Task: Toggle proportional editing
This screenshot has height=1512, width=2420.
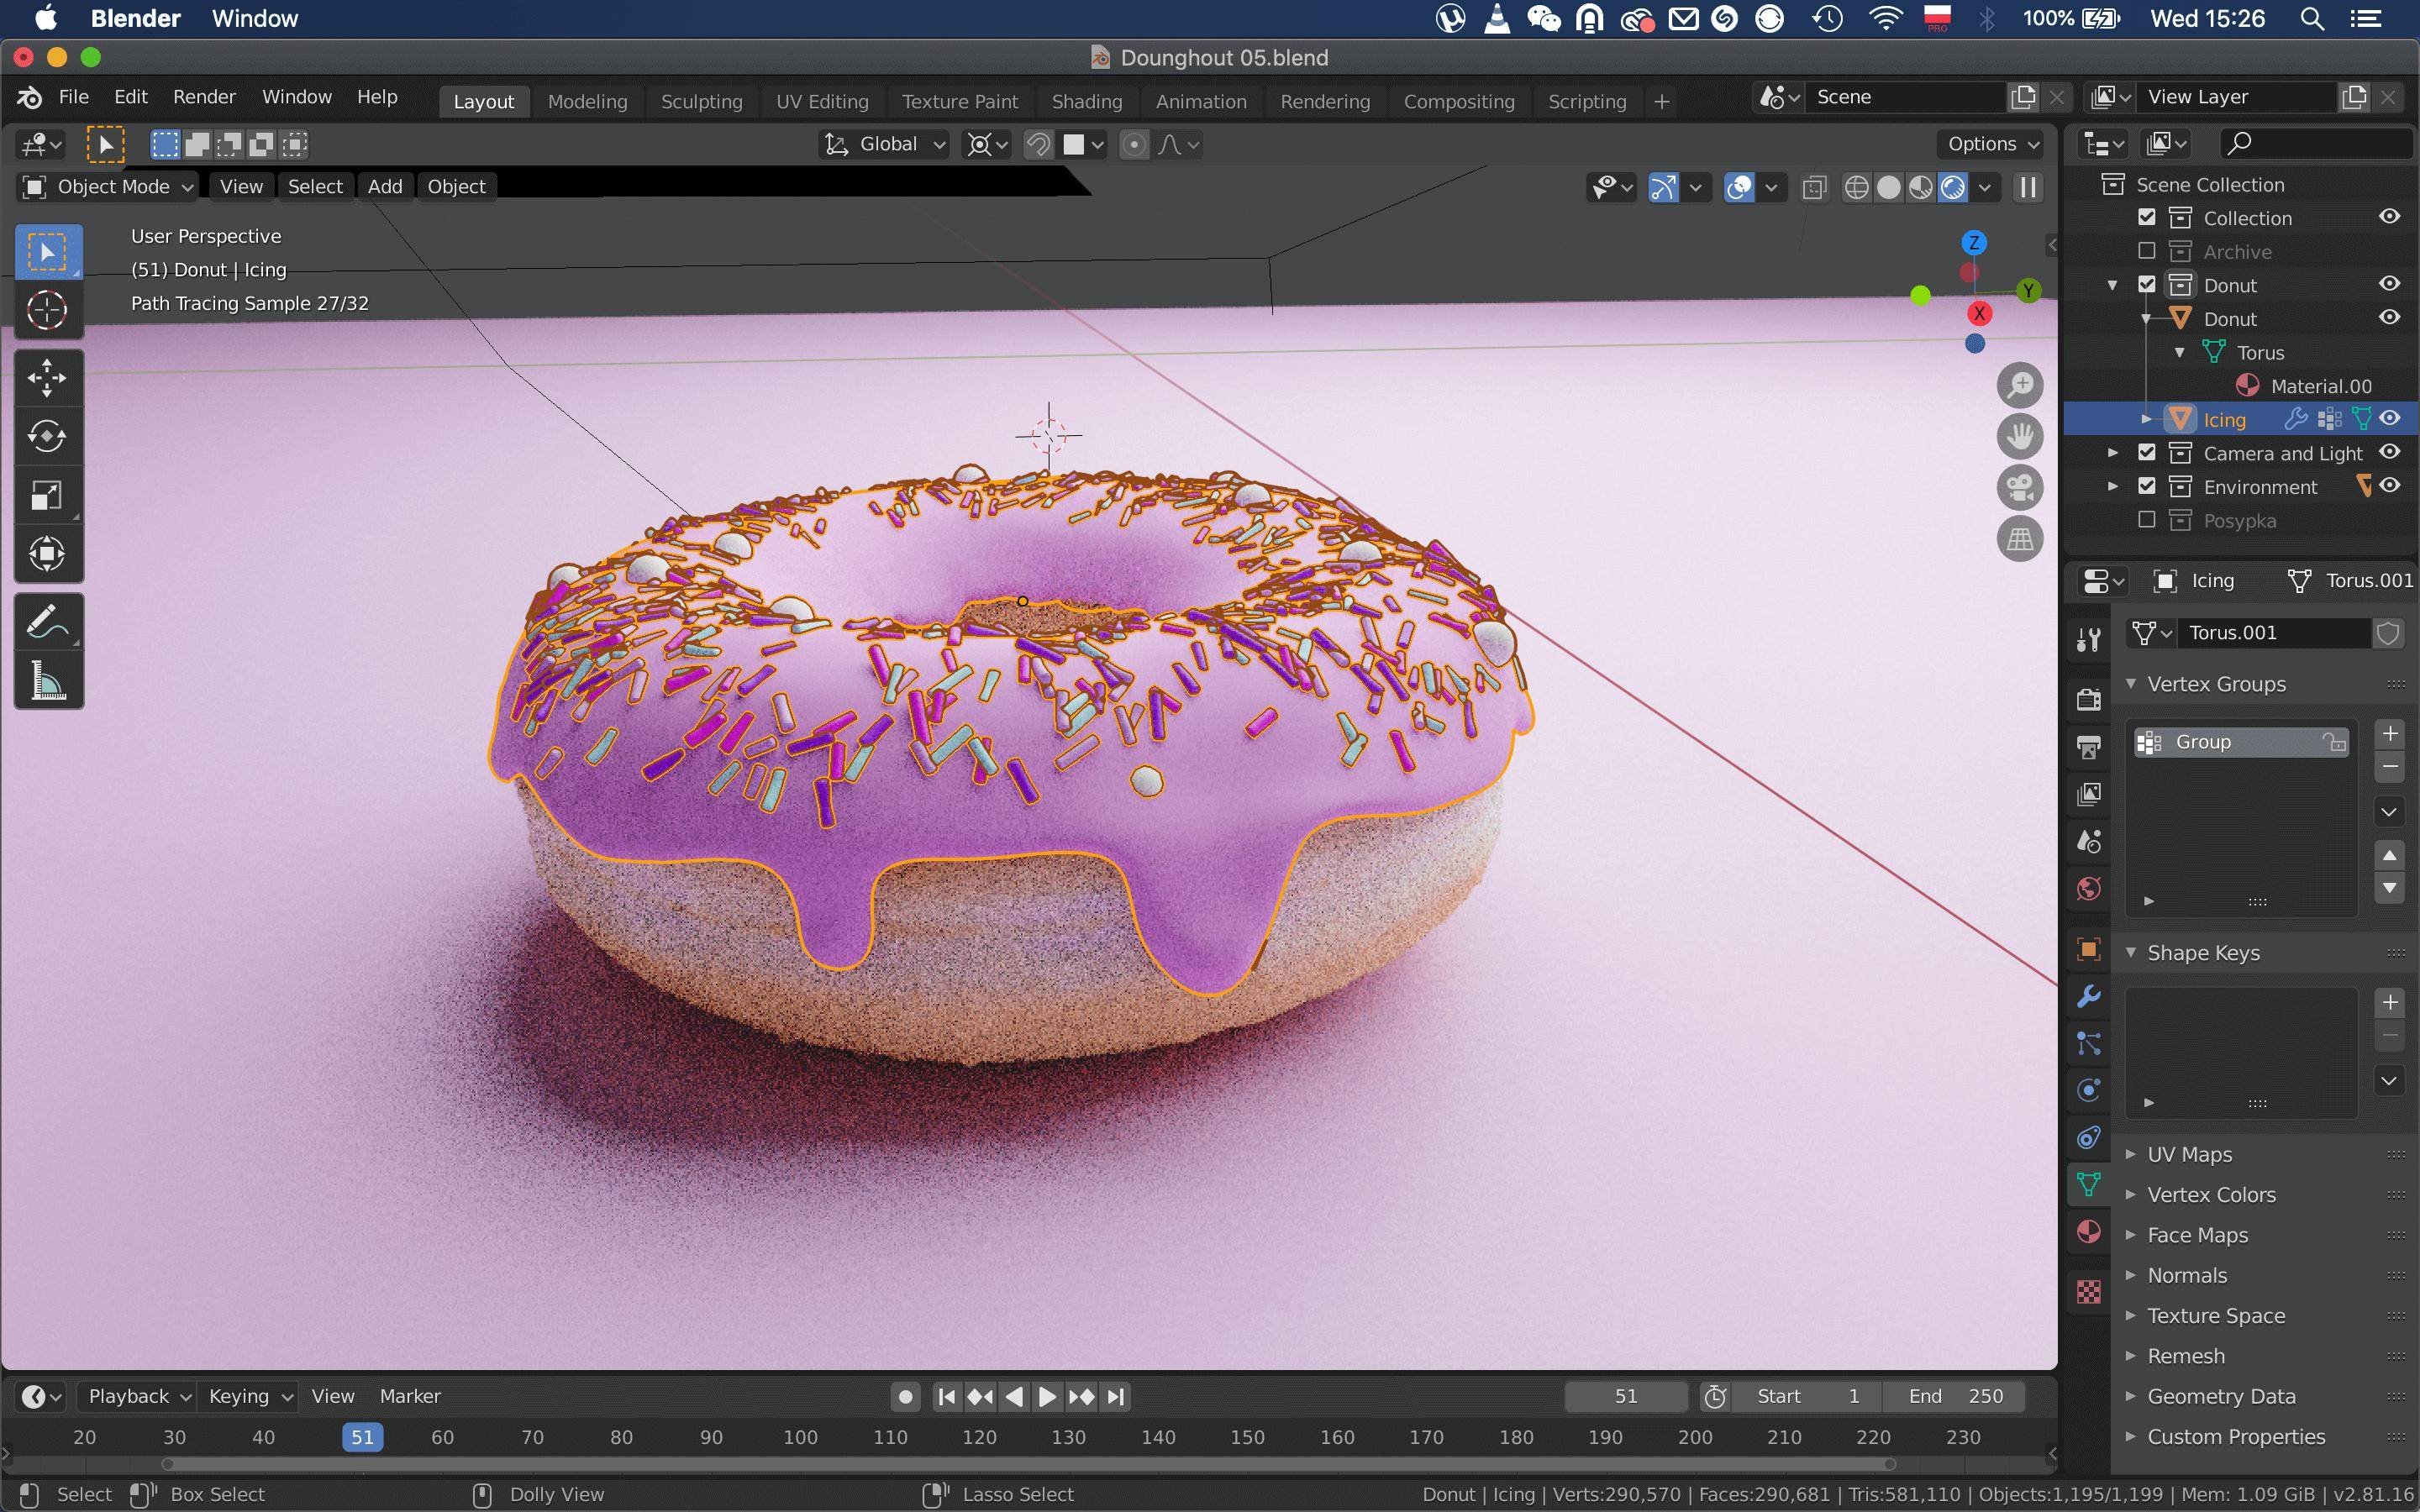Action: click(1133, 145)
